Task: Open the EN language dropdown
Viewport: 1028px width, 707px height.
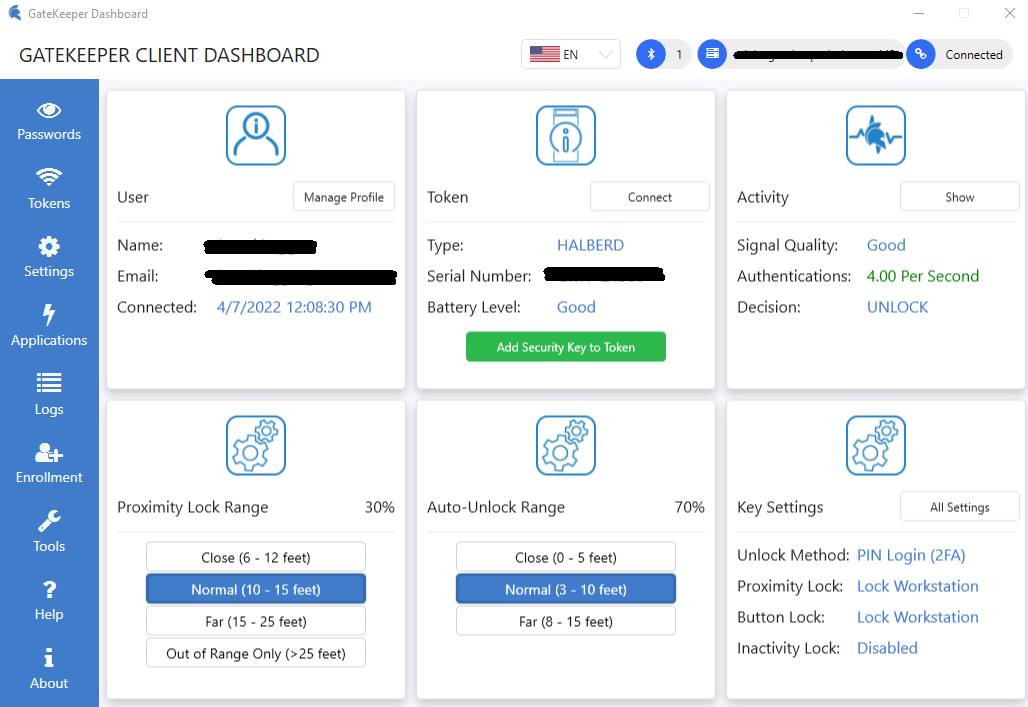Action: coord(571,55)
